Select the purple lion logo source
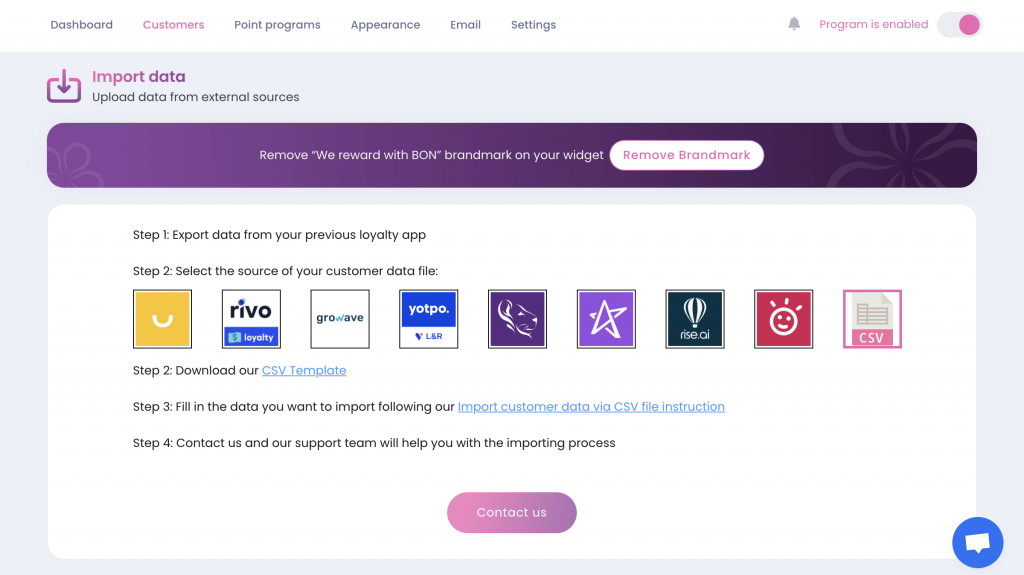1024x575 pixels. pos(517,319)
